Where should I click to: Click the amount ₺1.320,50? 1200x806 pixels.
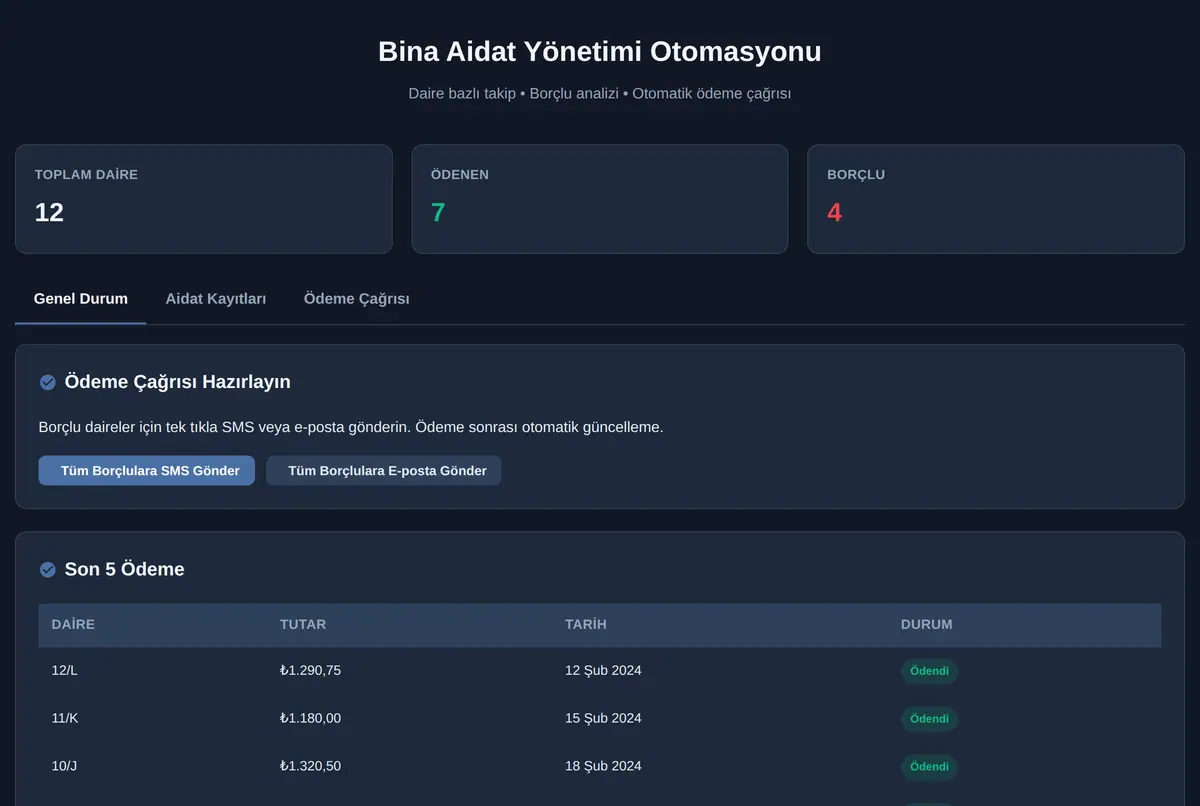click(x=311, y=766)
